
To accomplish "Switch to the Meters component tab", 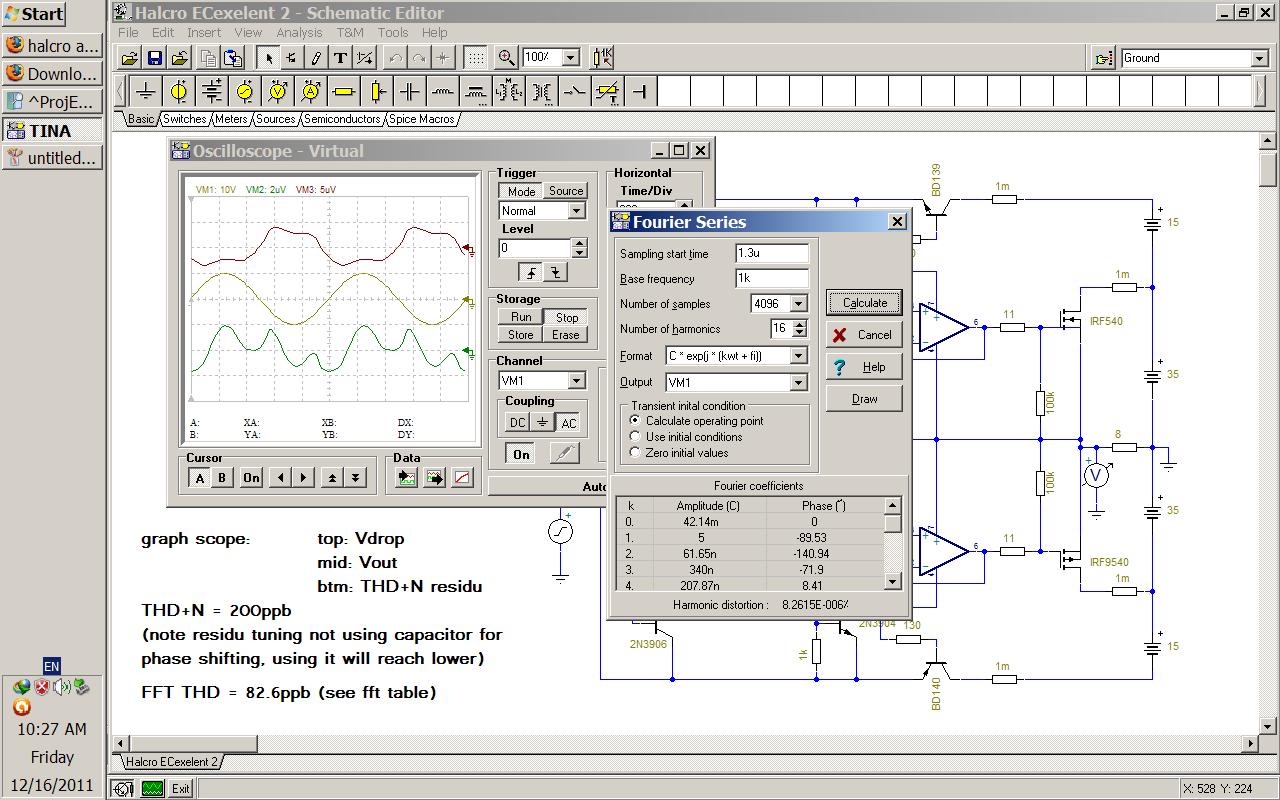I will (231, 119).
